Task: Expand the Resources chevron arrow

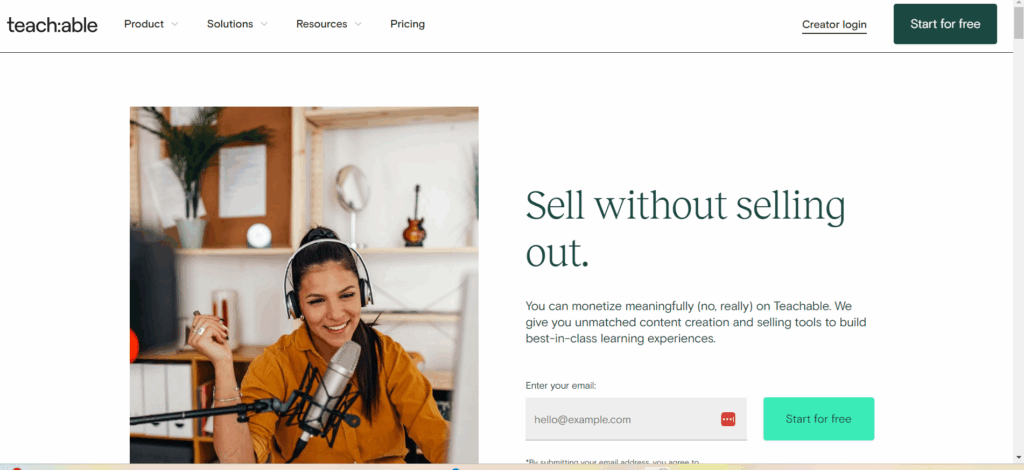Action: [358, 24]
